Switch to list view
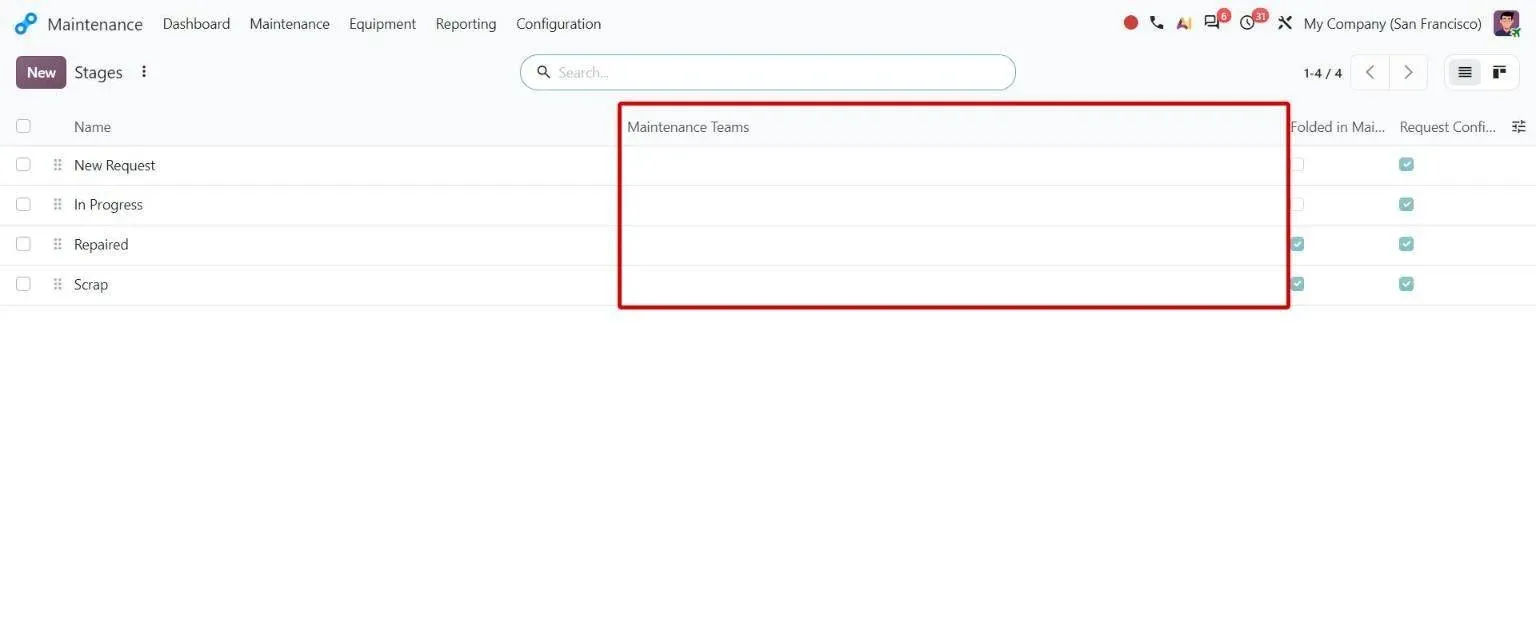The width and height of the screenshot is (1536, 639). pyautogui.click(x=1465, y=72)
